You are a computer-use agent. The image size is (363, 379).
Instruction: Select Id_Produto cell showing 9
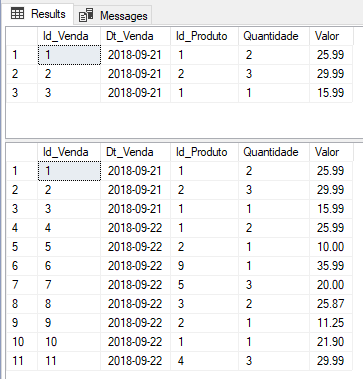(204, 266)
